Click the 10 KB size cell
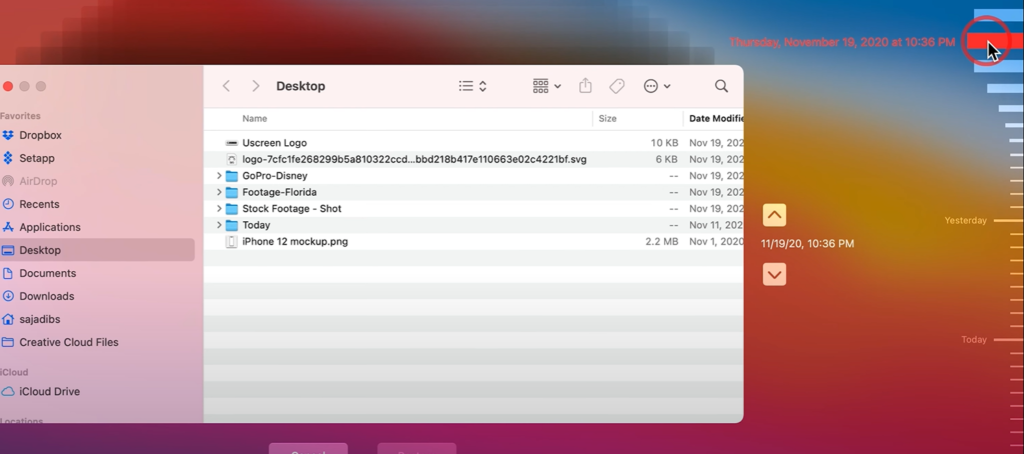 tap(664, 142)
